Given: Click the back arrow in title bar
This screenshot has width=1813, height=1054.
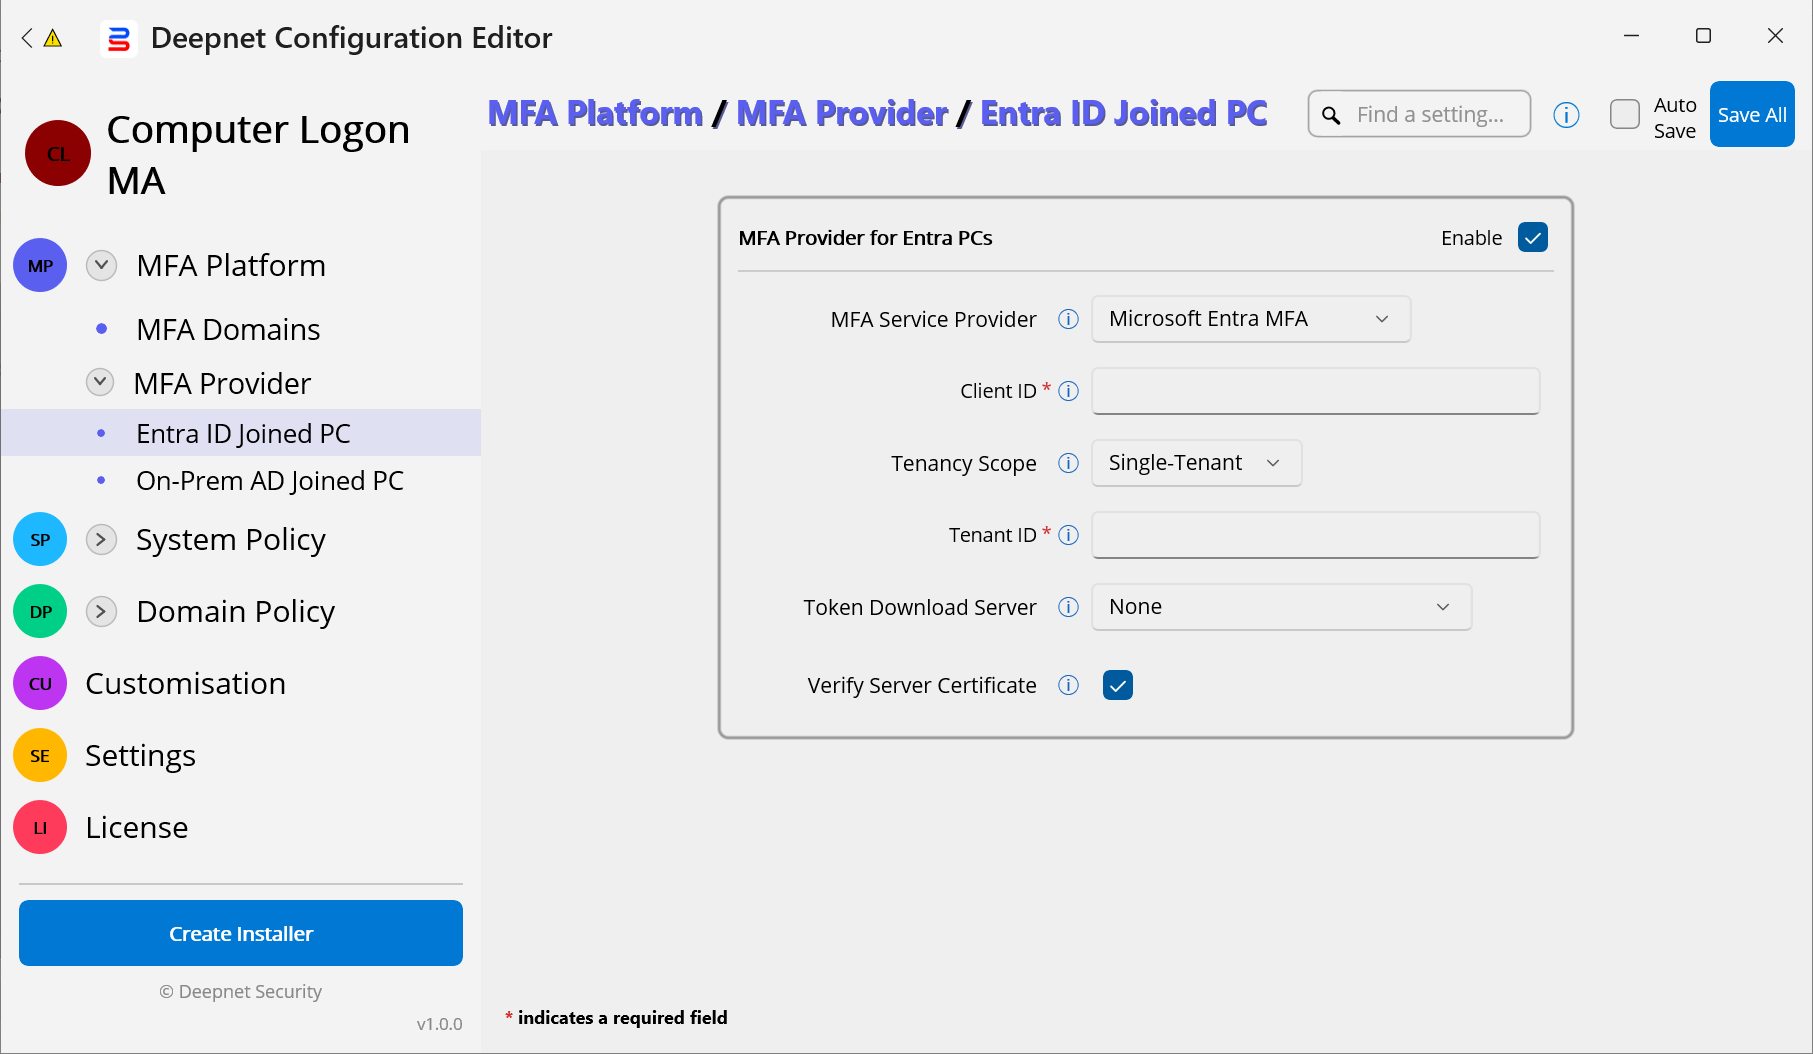Looking at the screenshot, I should [27, 38].
